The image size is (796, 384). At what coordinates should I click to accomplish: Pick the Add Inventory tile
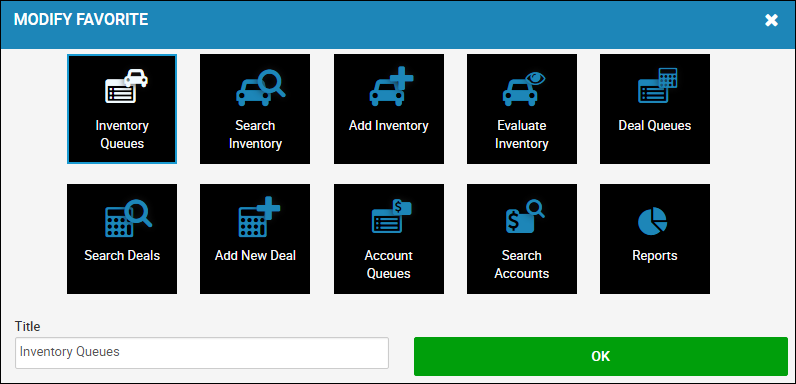(x=389, y=109)
